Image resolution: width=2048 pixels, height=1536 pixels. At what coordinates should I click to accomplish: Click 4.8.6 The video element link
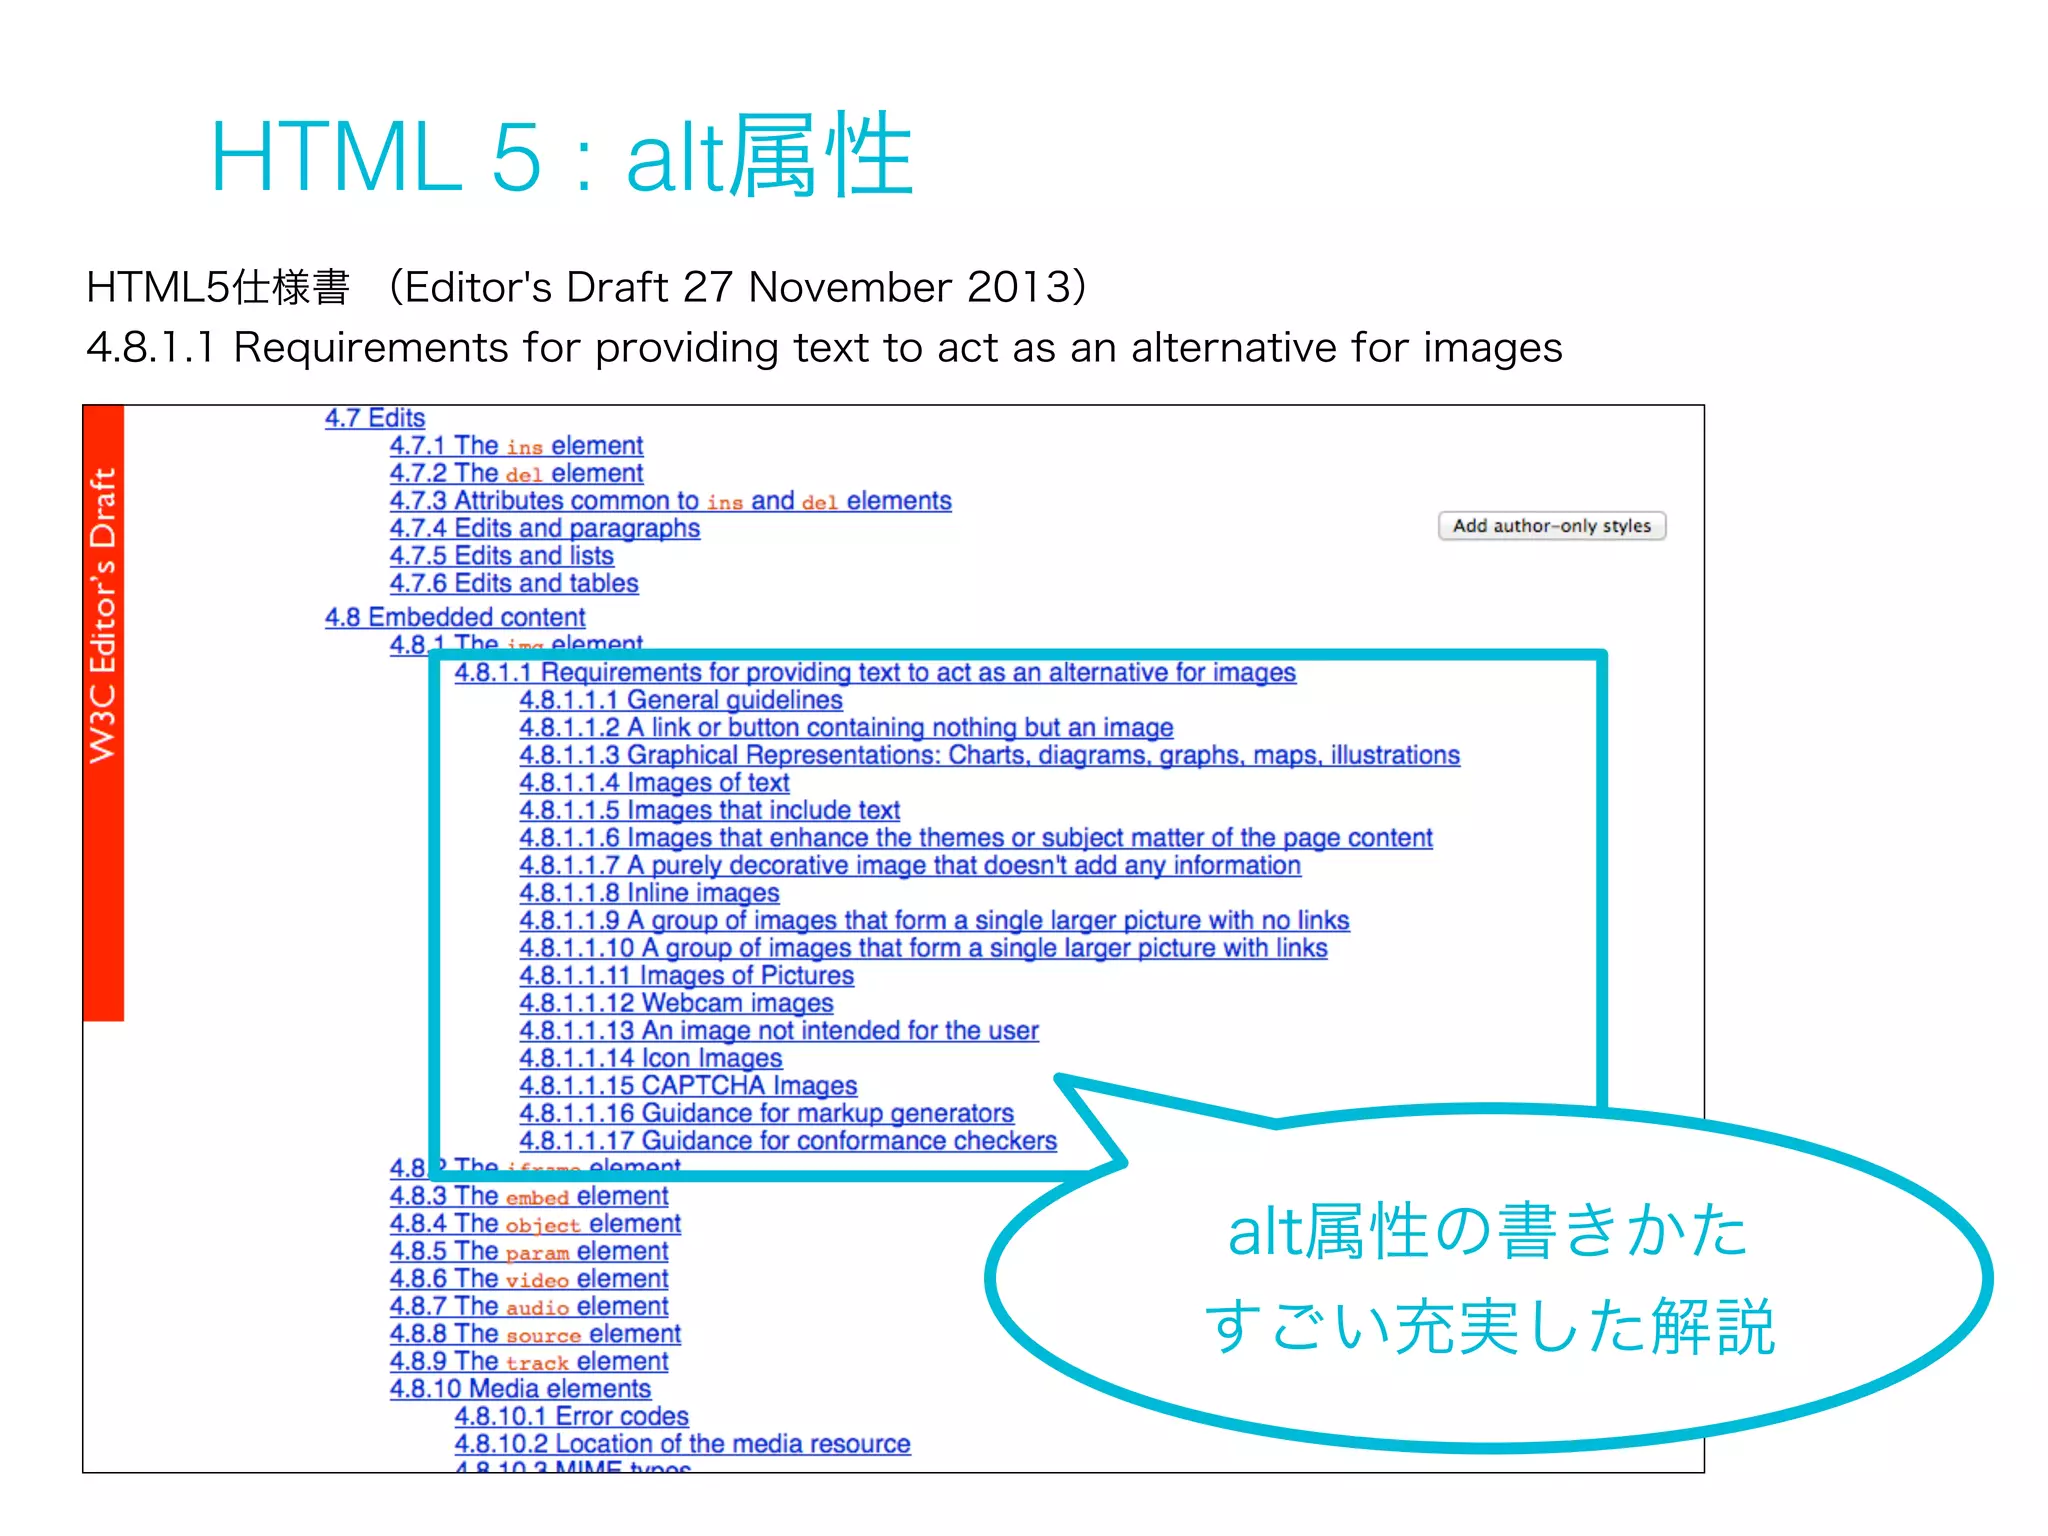pyautogui.click(x=529, y=1279)
